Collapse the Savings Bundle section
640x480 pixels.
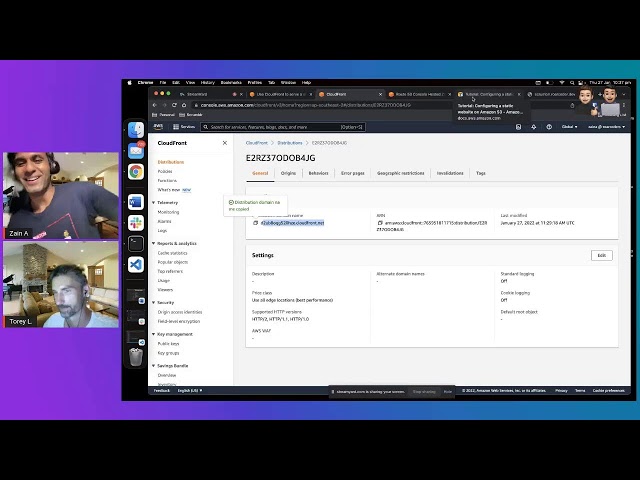153,366
